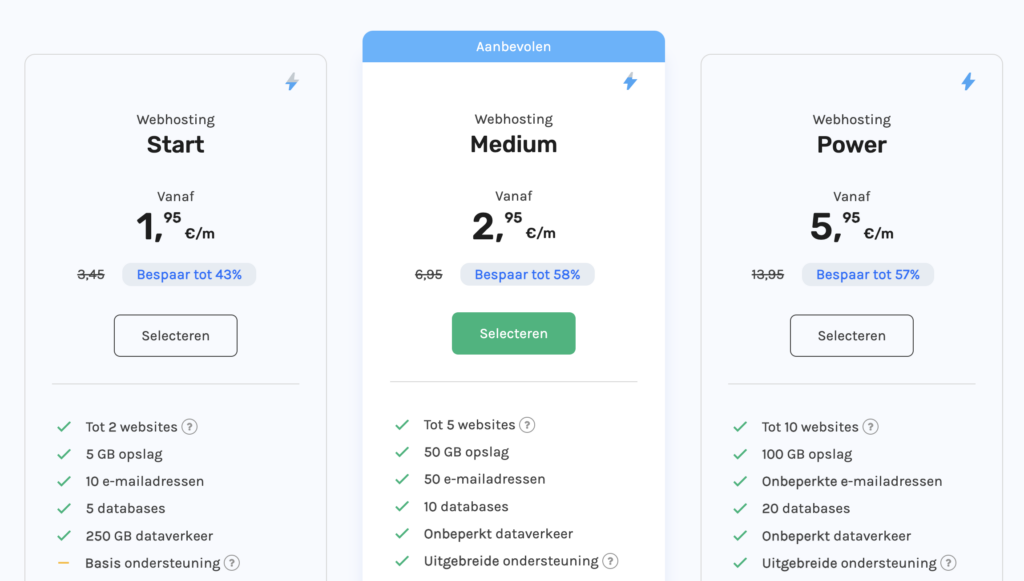
Task: Click the yellow dash beside 'Basis ondersteuning'
Action: (x=64, y=563)
